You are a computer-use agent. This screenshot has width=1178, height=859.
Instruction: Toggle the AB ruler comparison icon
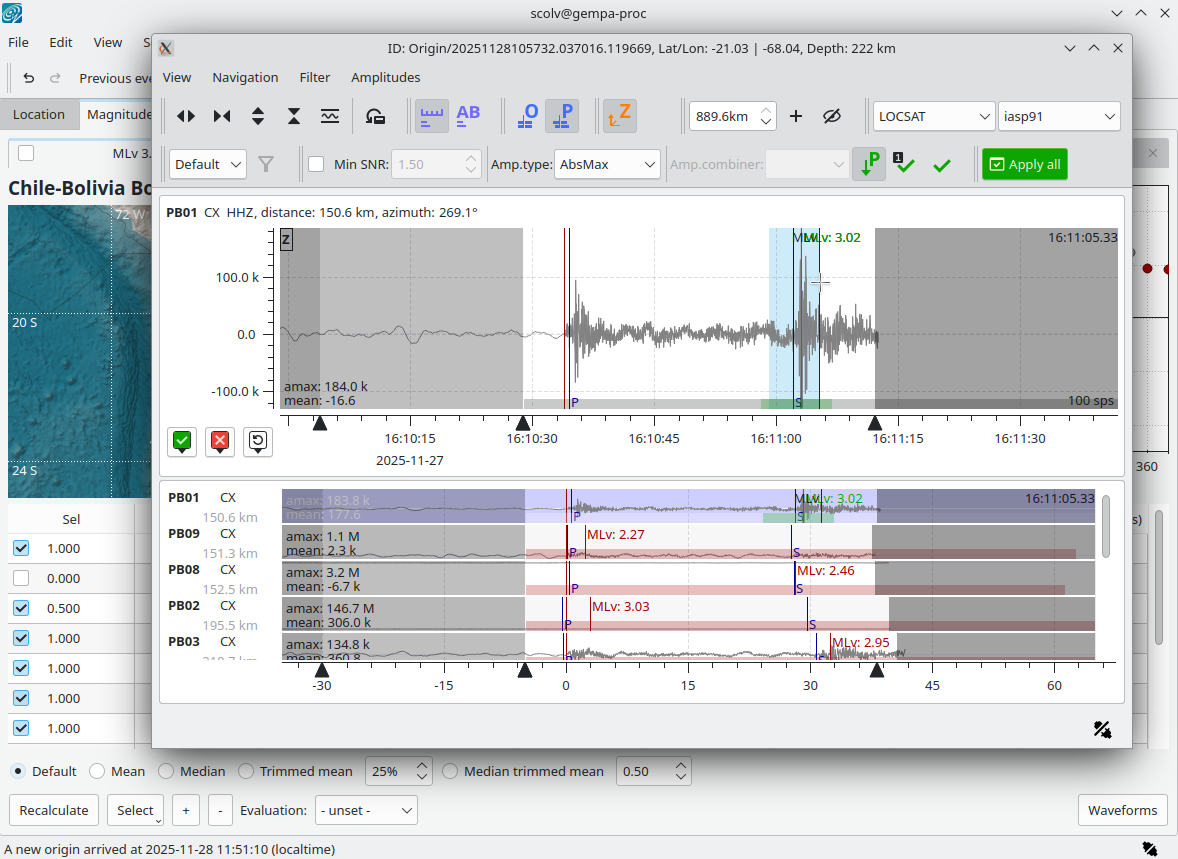click(468, 116)
